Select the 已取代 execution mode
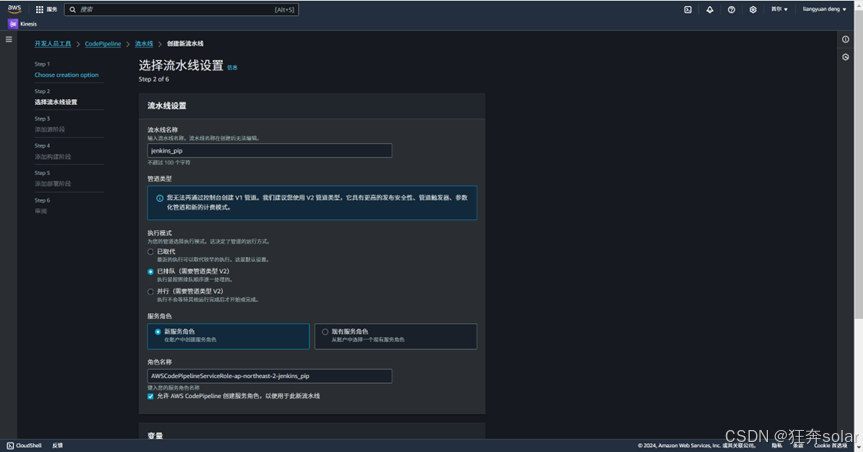863x452 pixels. tap(150, 252)
